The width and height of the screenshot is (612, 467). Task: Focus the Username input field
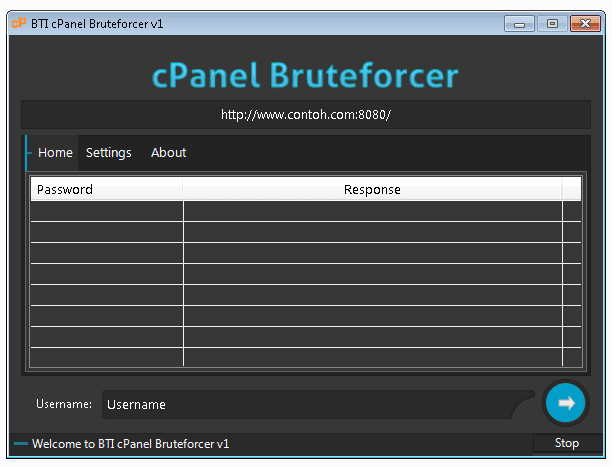310,405
